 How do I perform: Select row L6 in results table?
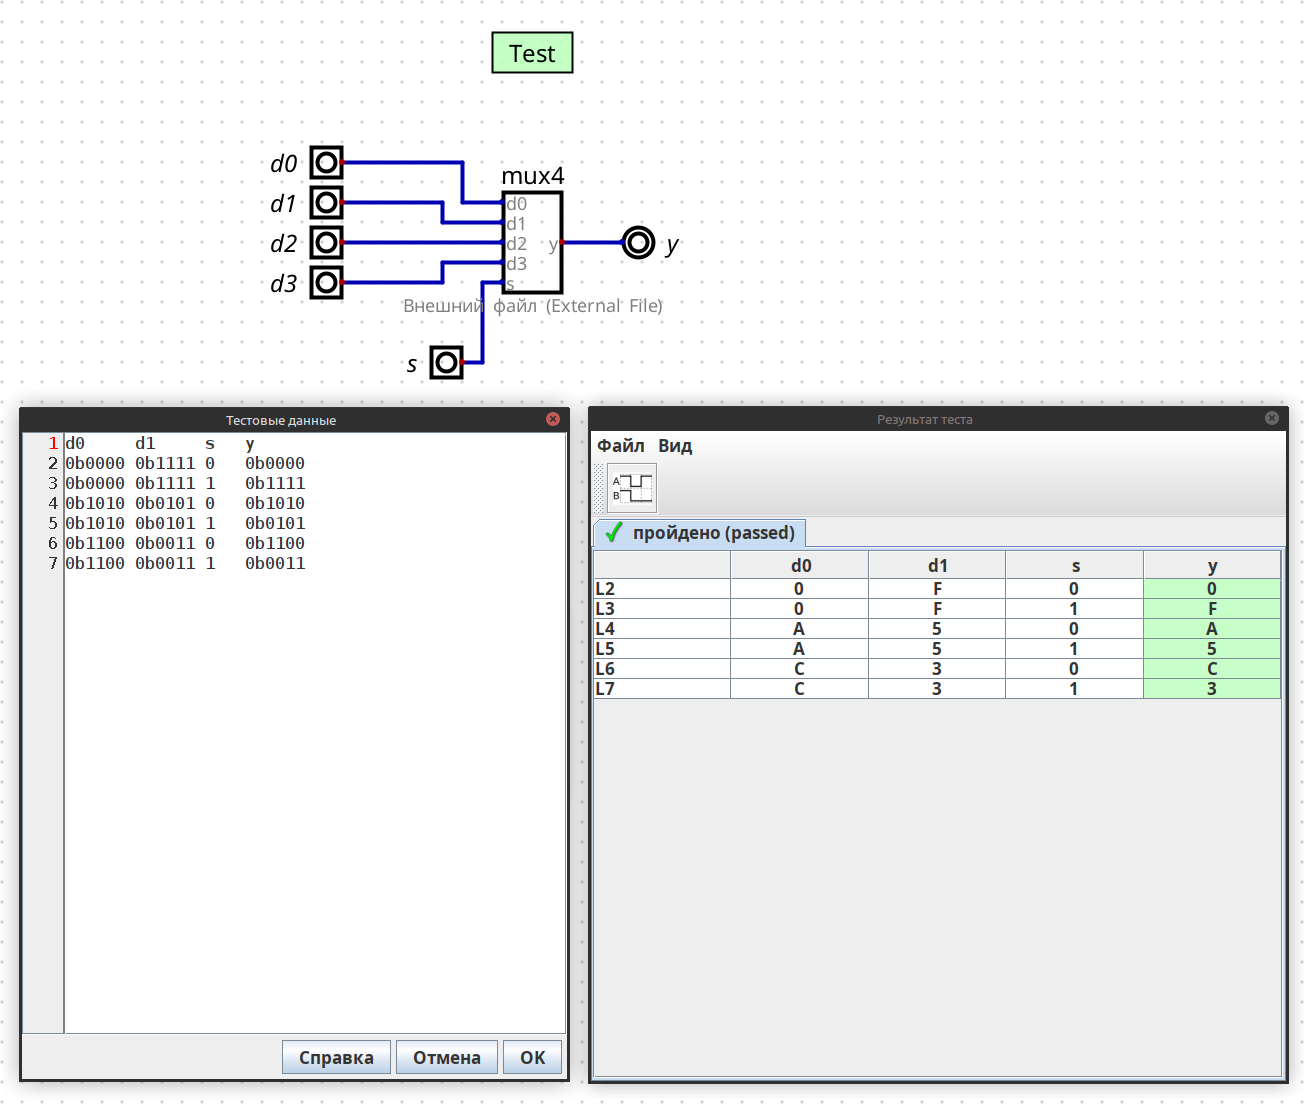[x=937, y=669]
